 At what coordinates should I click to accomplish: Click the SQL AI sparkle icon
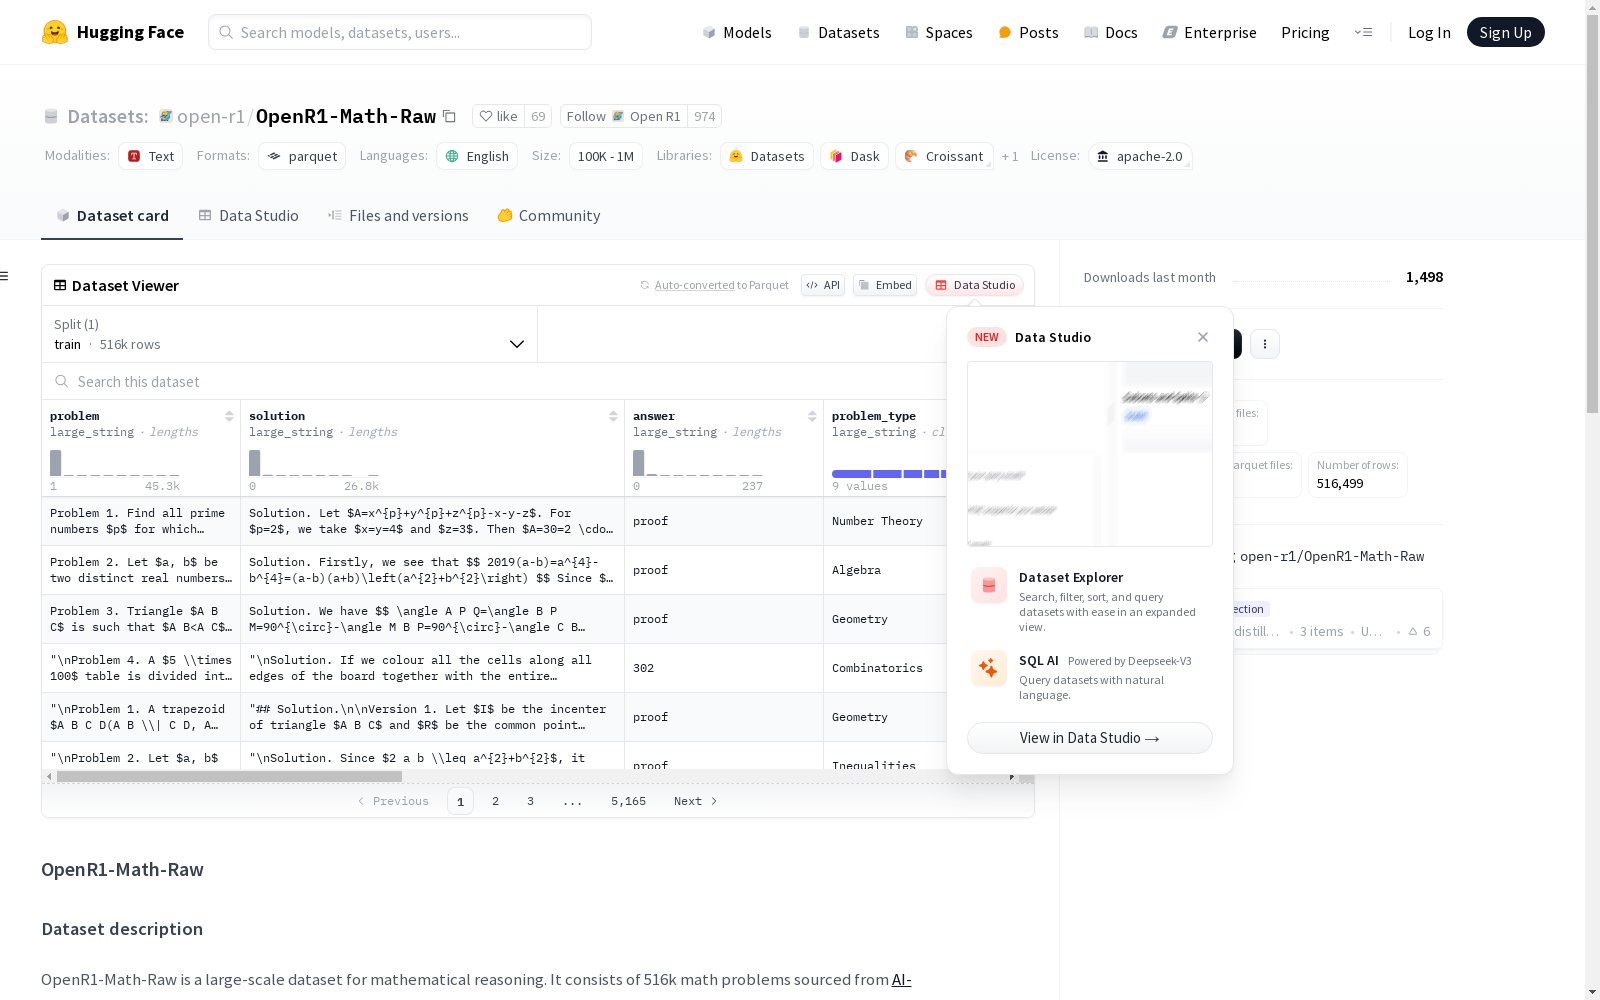989,668
